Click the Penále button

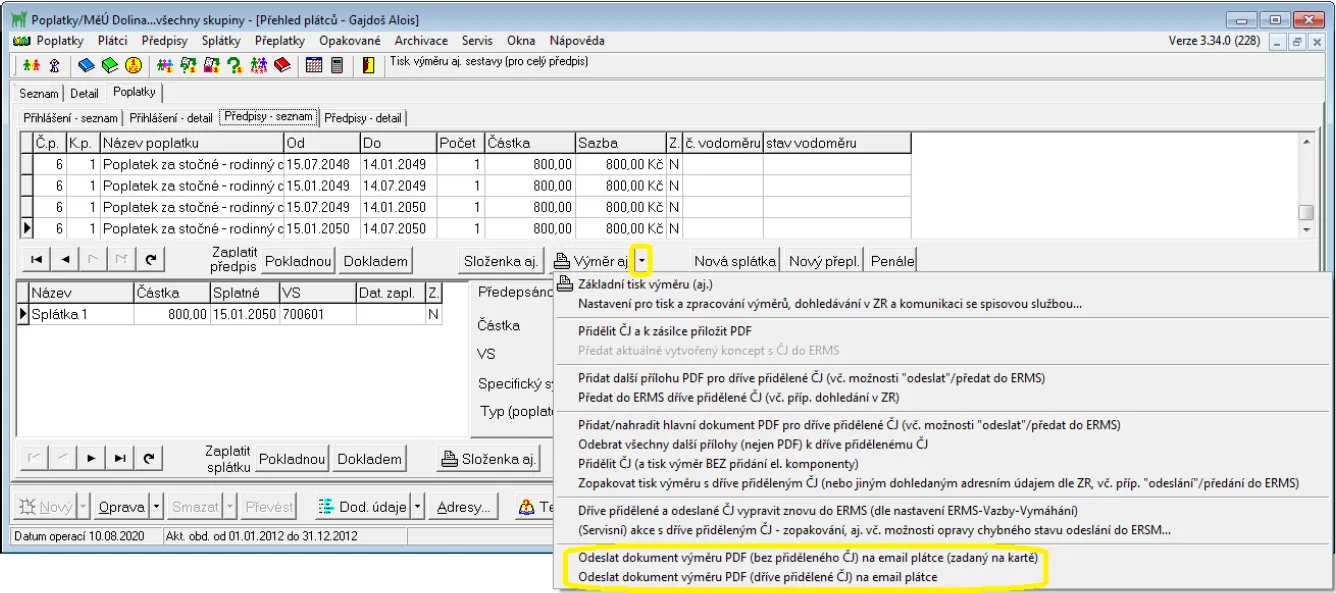click(x=892, y=261)
